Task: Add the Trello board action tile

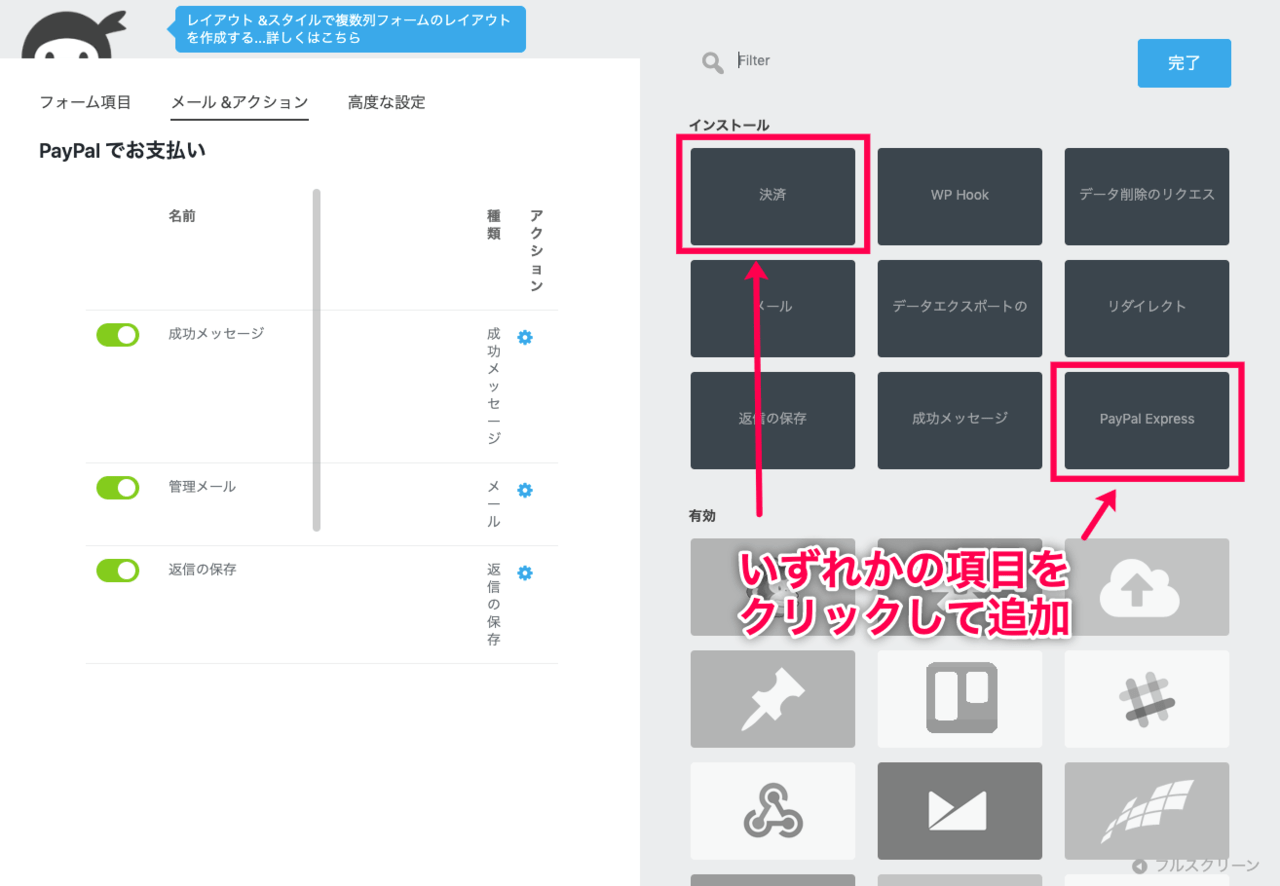Action: click(959, 699)
